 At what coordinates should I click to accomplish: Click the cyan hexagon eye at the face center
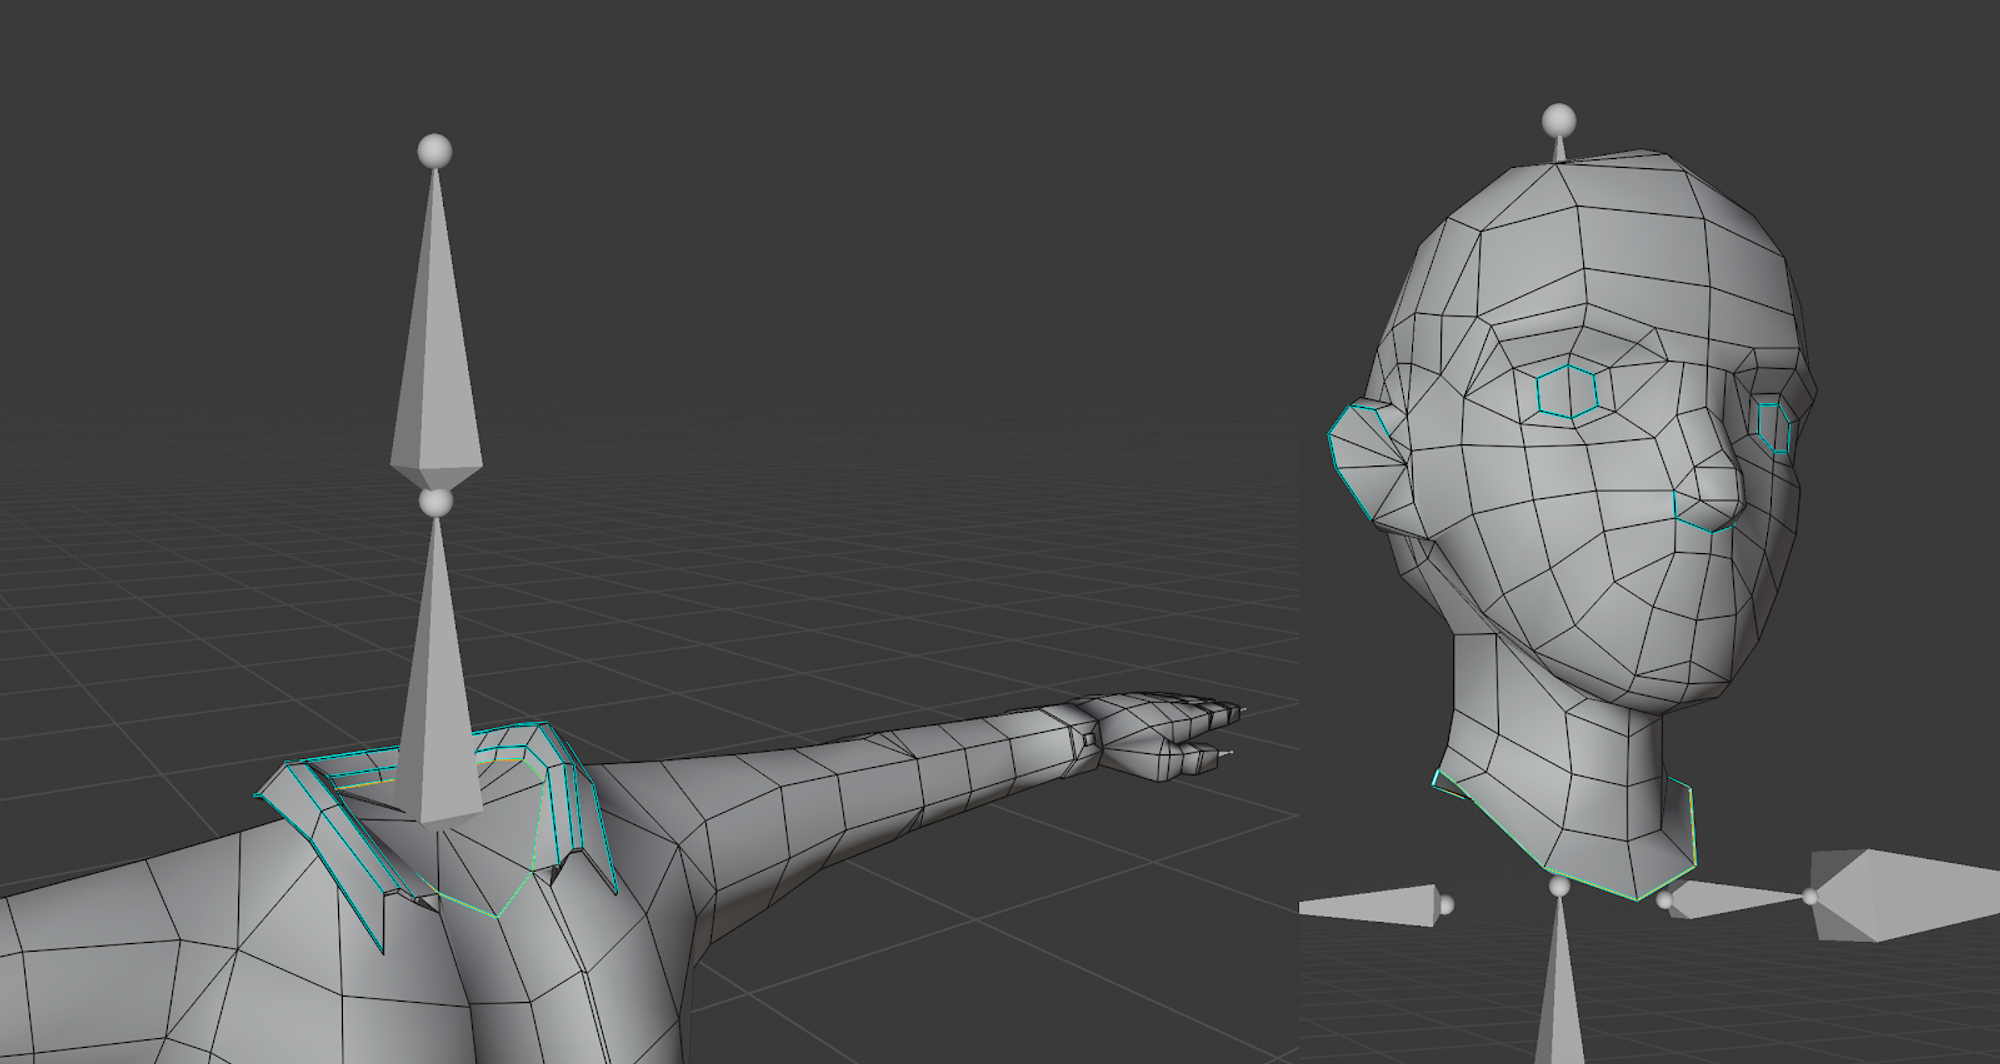click(x=1567, y=391)
